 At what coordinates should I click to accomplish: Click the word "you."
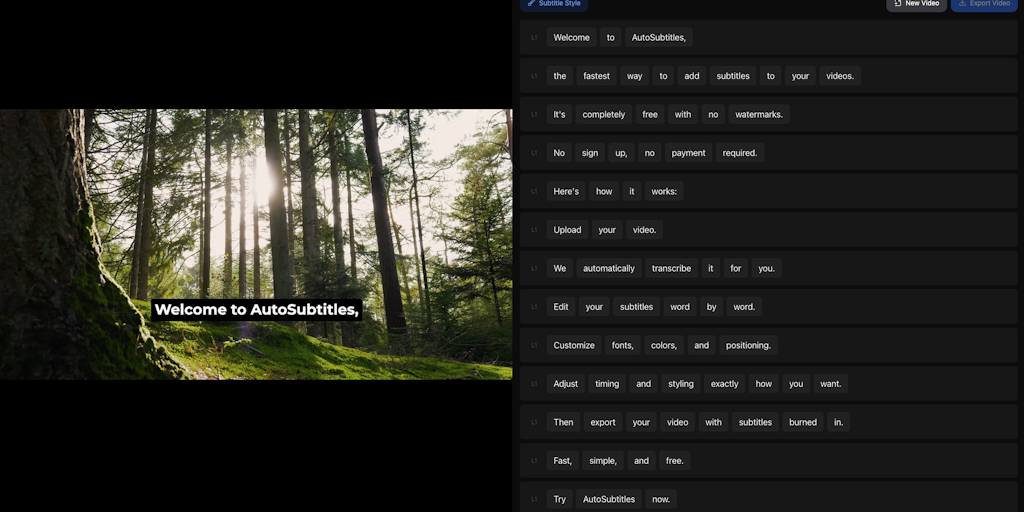767,268
